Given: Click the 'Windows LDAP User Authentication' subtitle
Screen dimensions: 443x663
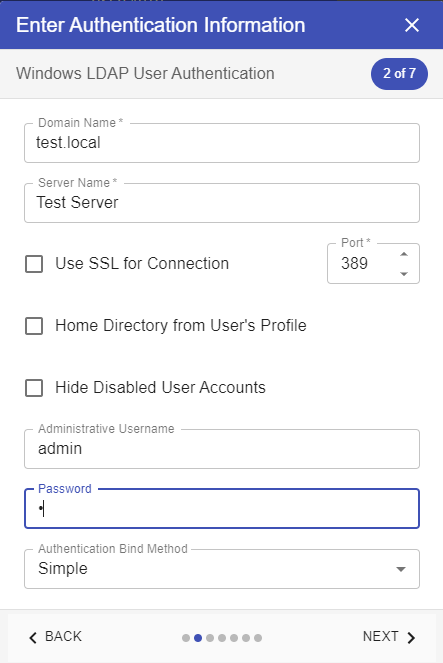Looking at the screenshot, I should point(145,74).
